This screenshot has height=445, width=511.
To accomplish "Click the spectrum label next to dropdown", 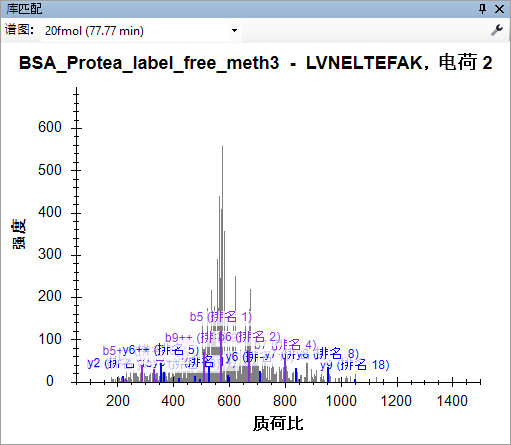I will 19,30.
